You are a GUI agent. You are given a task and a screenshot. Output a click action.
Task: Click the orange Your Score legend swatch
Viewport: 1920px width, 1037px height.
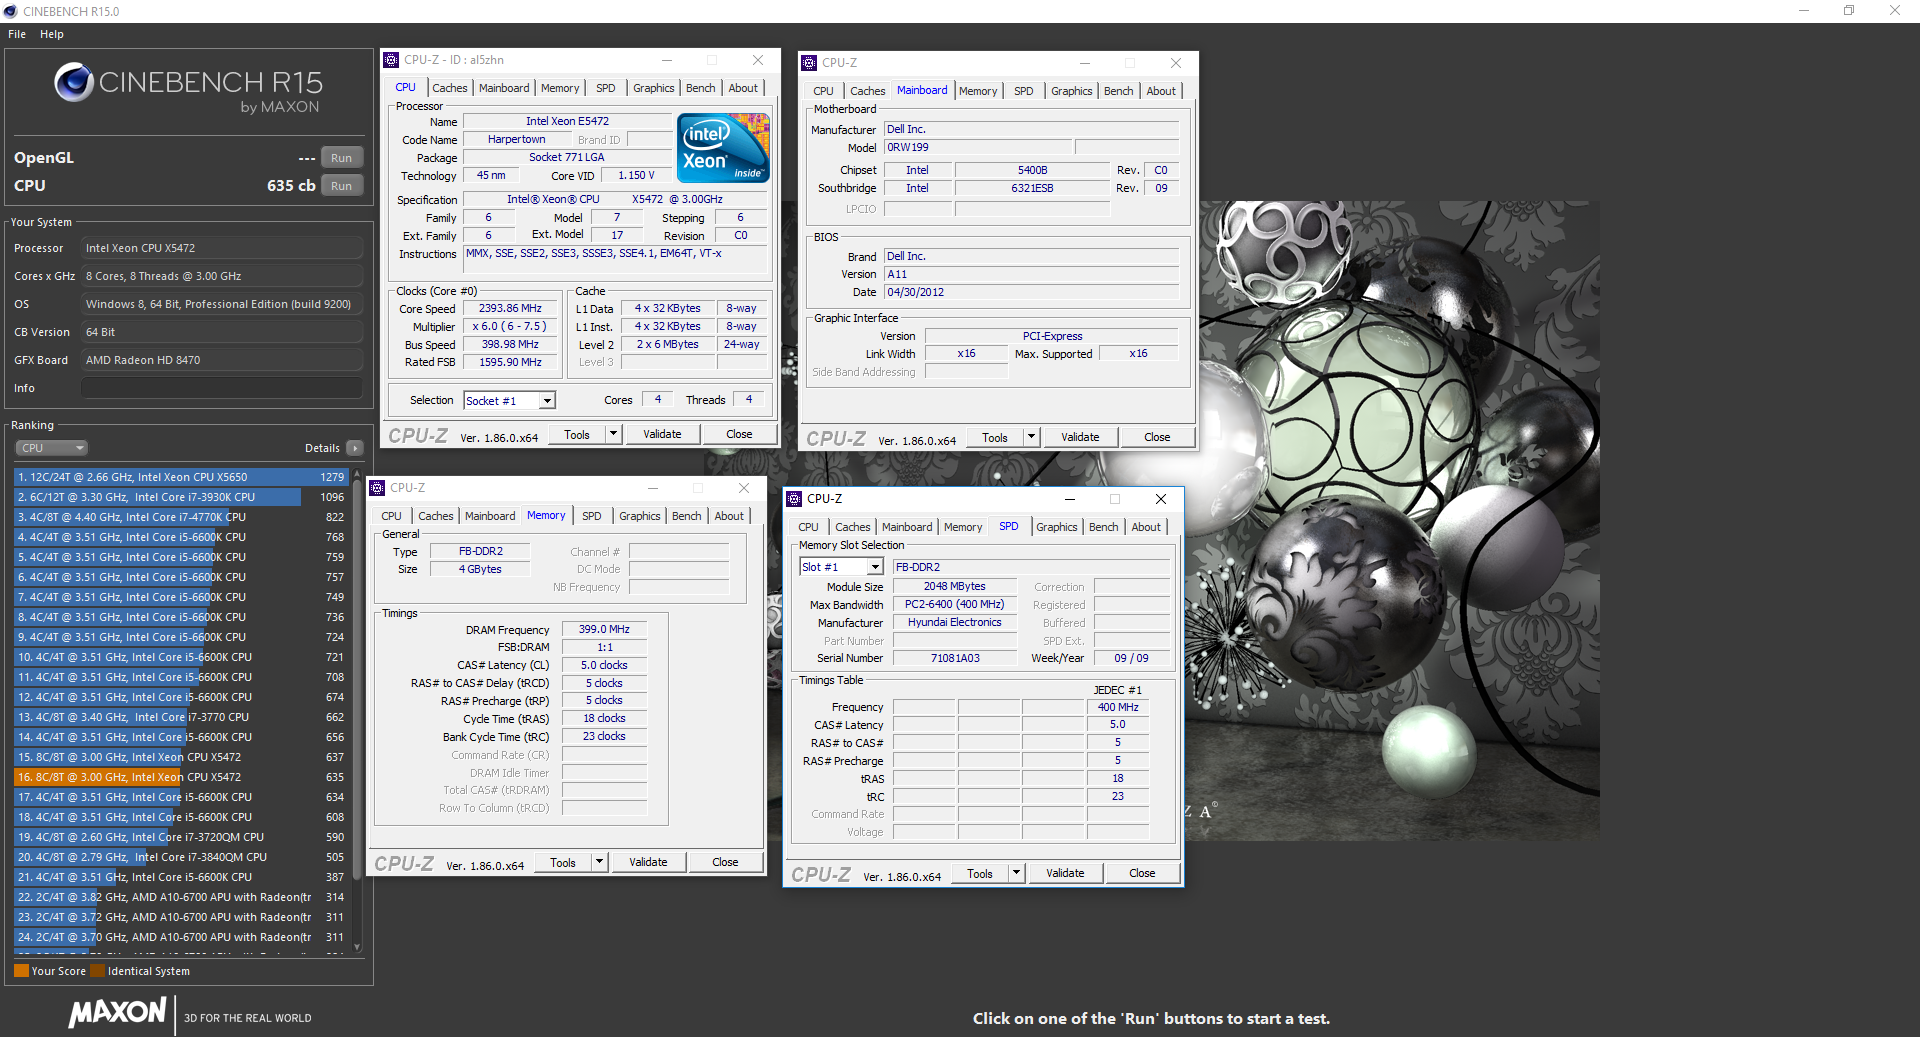point(21,971)
